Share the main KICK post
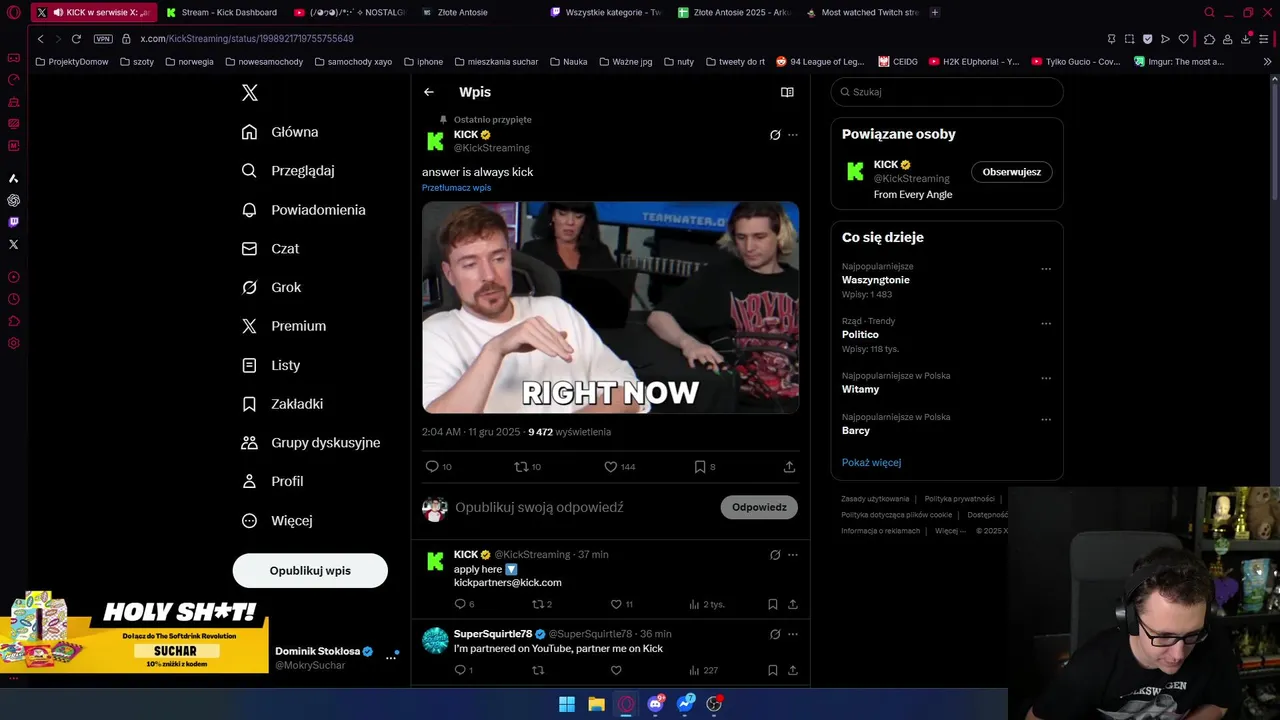Image resolution: width=1280 pixels, height=720 pixels. (x=789, y=467)
